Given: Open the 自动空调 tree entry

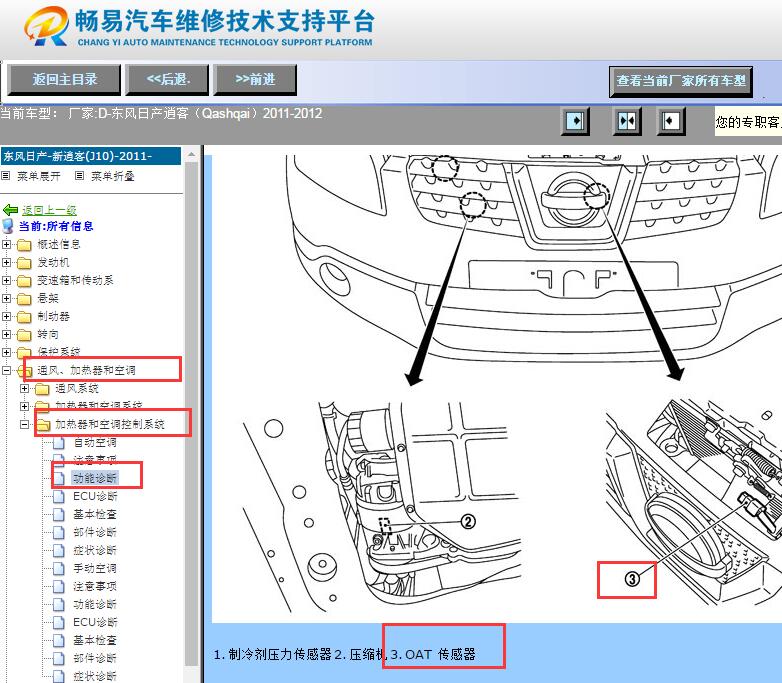Looking at the screenshot, I should tap(95, 443).
